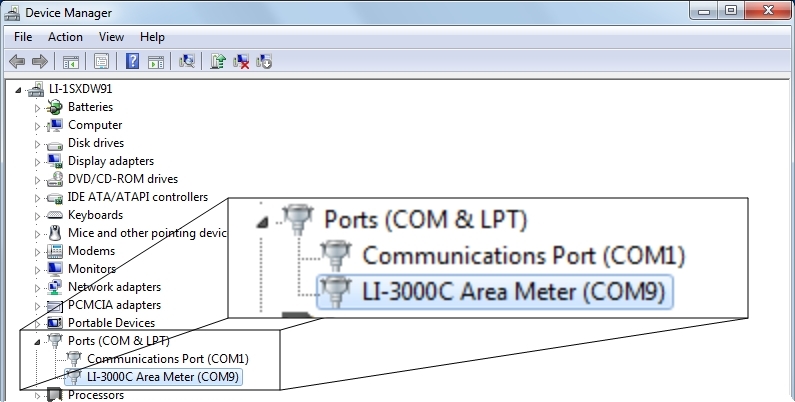Image resolution: width=795 pixels, height=402 pixels.
Task: Click the Keyboards category icon
Action: click(x=54, y=215)
